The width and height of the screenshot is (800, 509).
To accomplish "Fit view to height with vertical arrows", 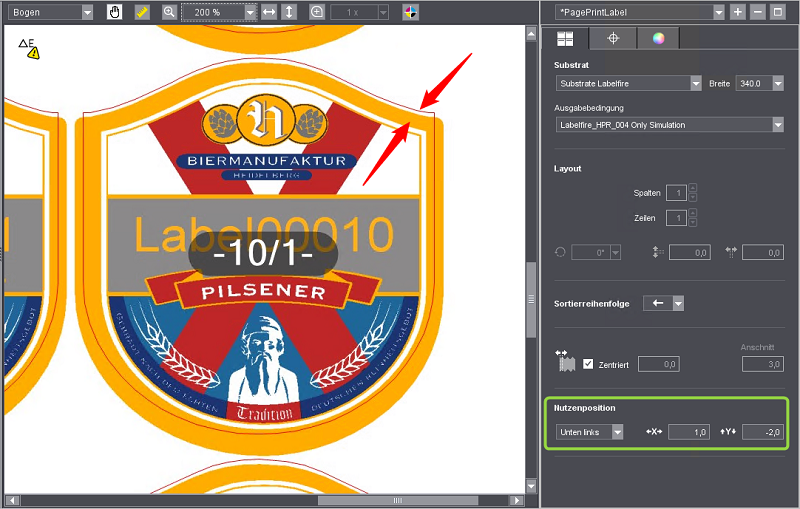I will [x=289, y=12].
